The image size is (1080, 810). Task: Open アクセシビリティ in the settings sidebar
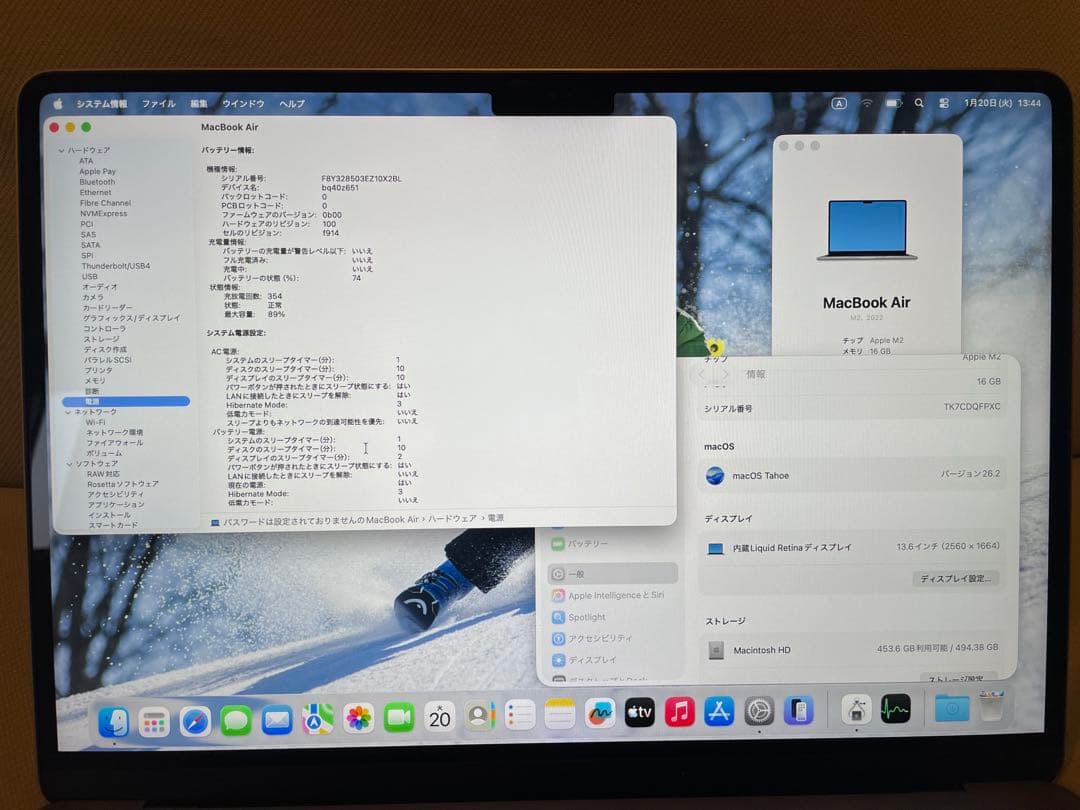598,638
